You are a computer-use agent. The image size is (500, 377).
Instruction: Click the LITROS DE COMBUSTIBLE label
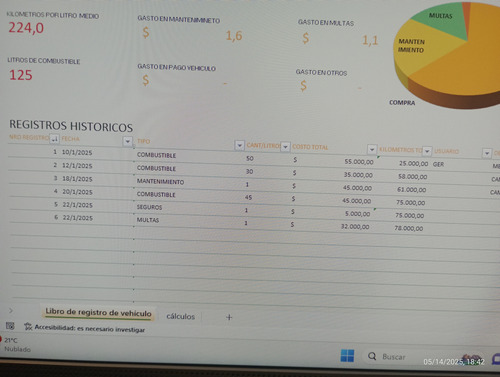pos(44,61)
